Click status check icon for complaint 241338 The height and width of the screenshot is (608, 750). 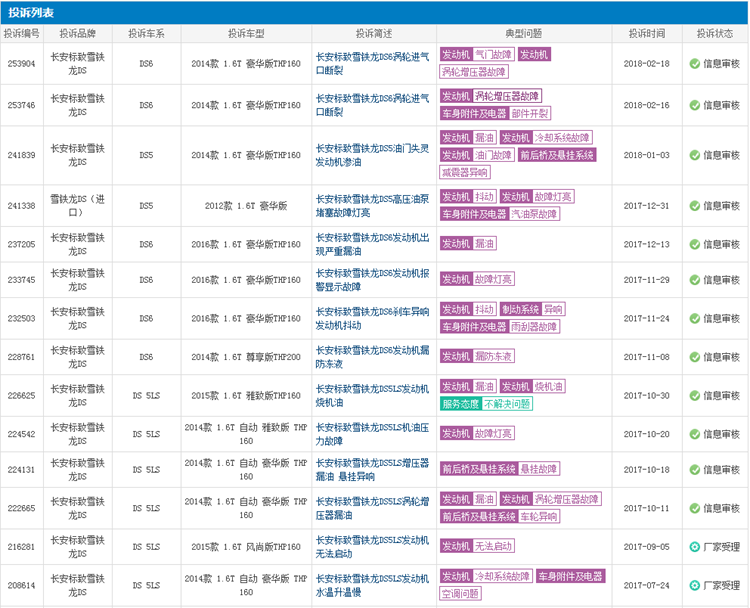point(695,206)
